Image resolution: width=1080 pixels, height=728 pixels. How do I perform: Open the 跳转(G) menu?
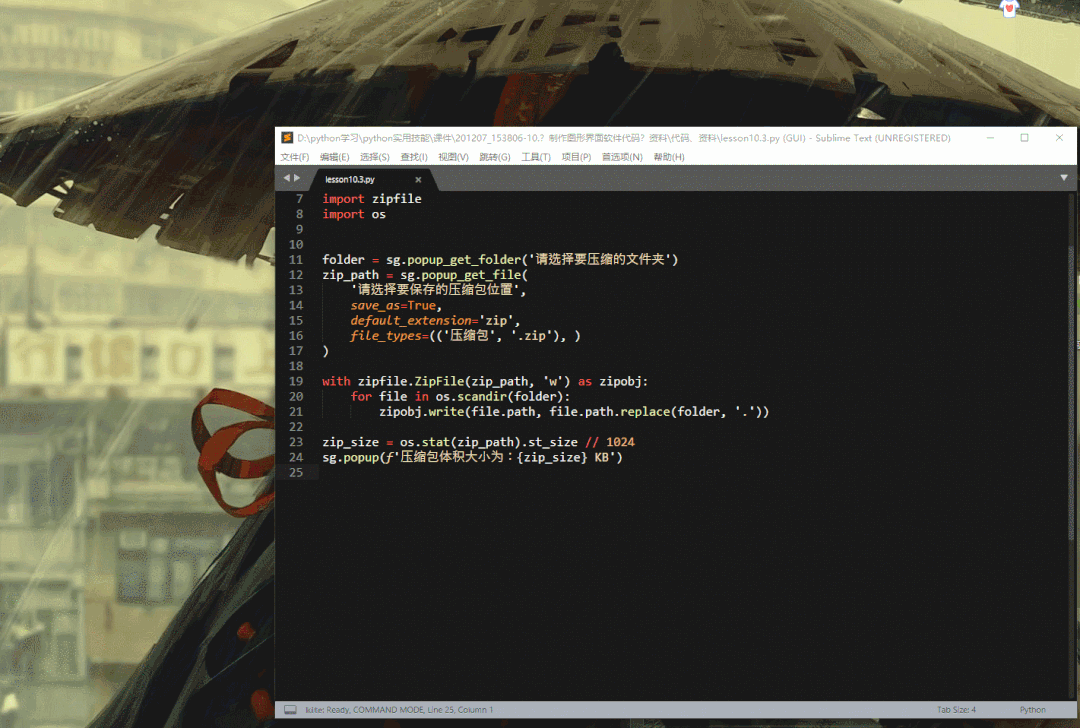point(494,157)
